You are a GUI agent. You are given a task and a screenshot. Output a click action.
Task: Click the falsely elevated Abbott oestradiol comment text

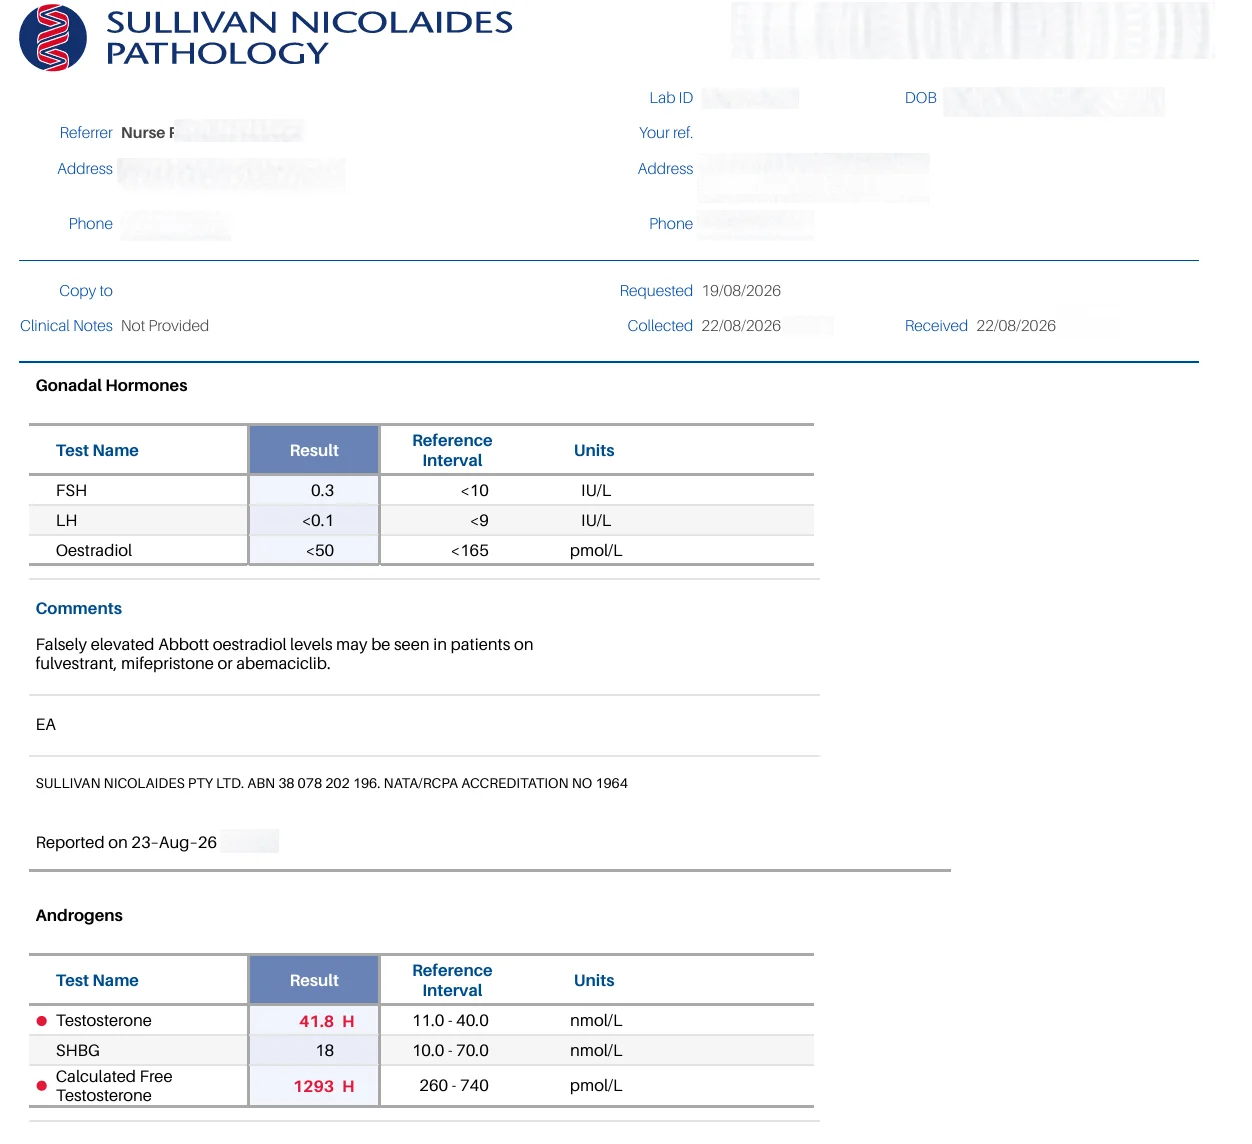(284, 654)
